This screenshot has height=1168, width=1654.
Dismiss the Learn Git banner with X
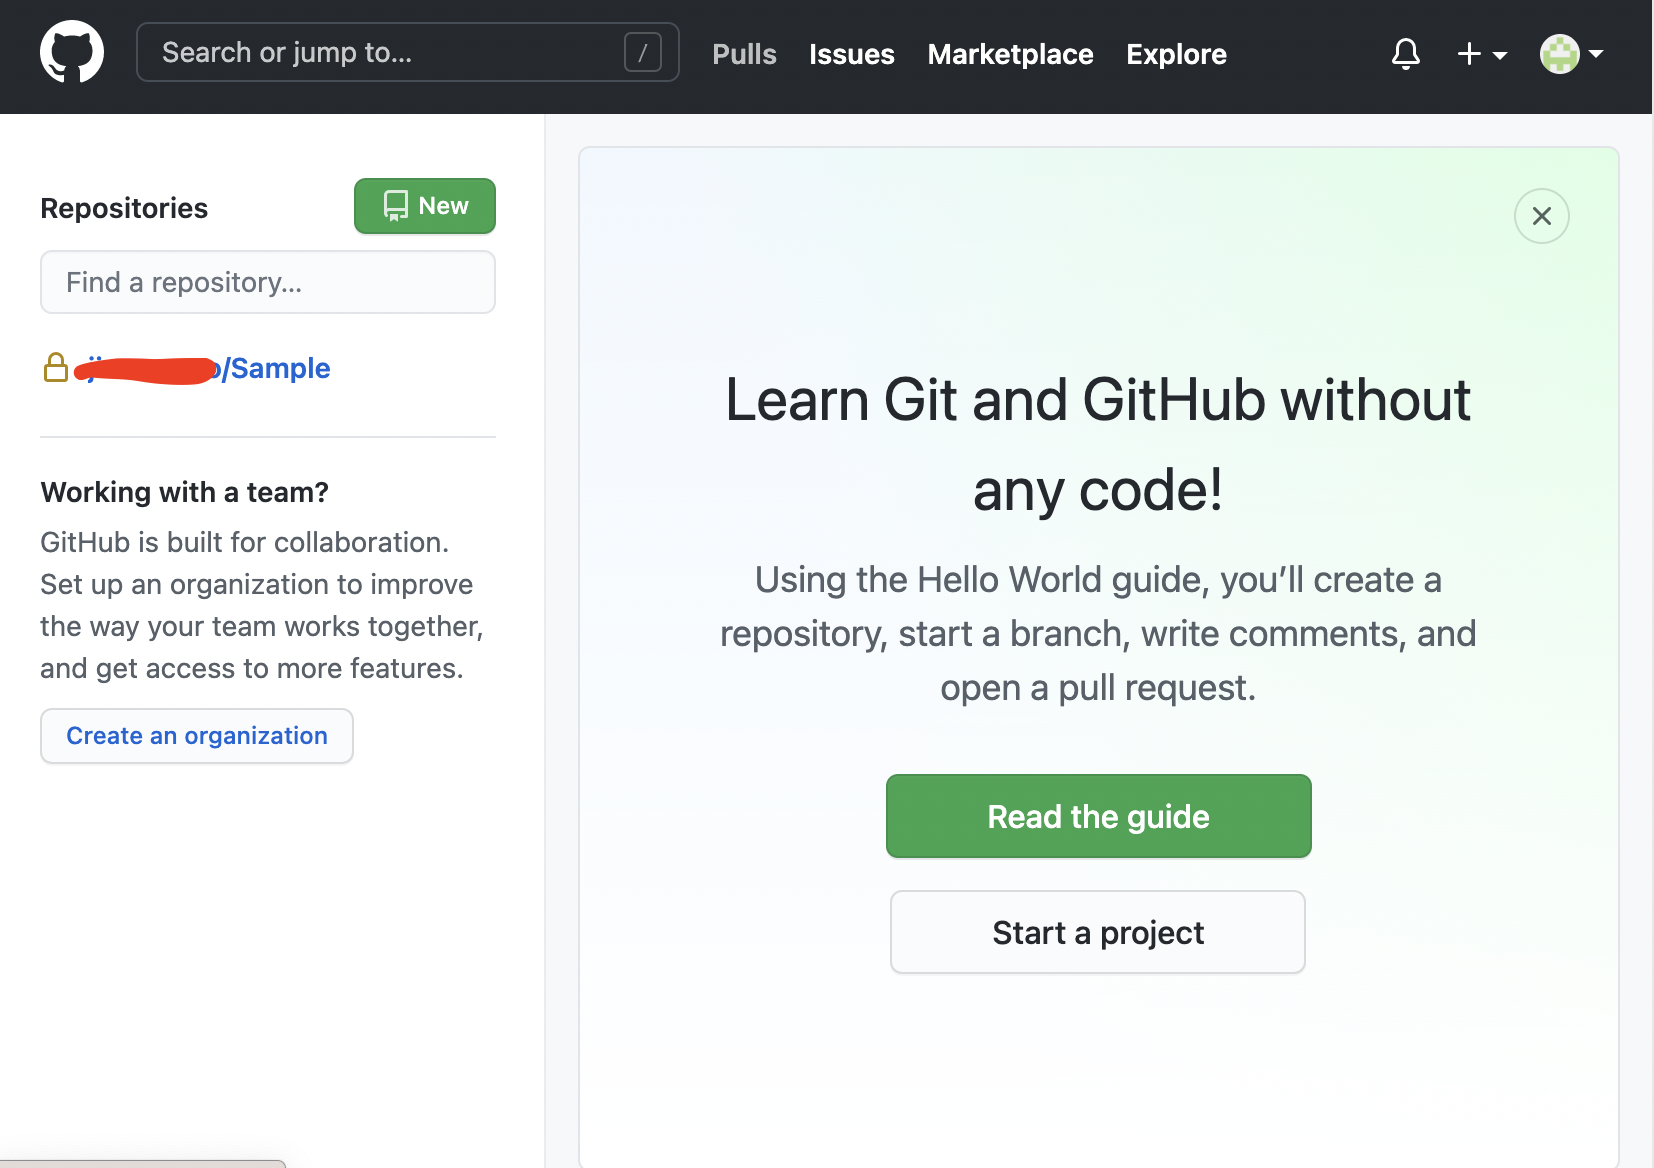click(1542, 216)
